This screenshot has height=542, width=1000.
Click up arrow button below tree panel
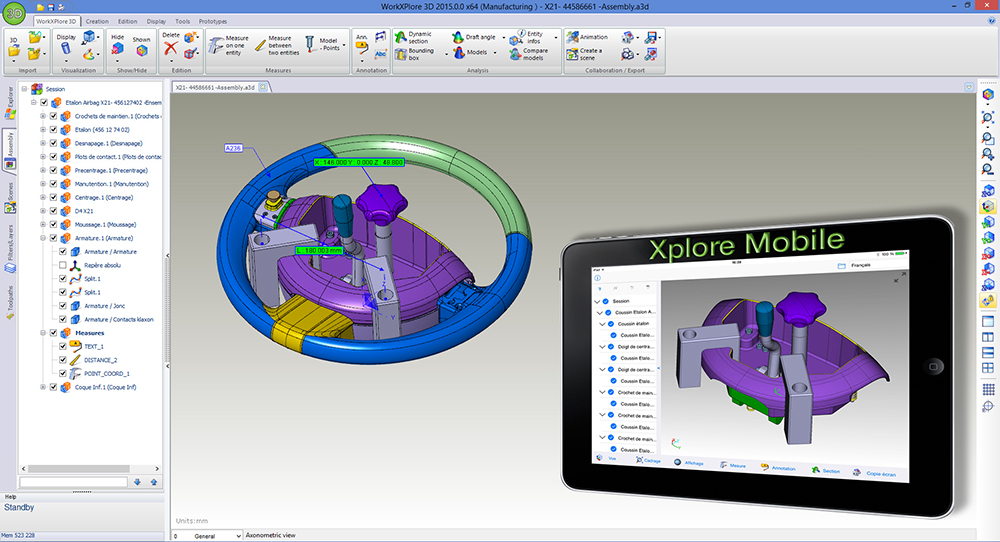point(154,483)
